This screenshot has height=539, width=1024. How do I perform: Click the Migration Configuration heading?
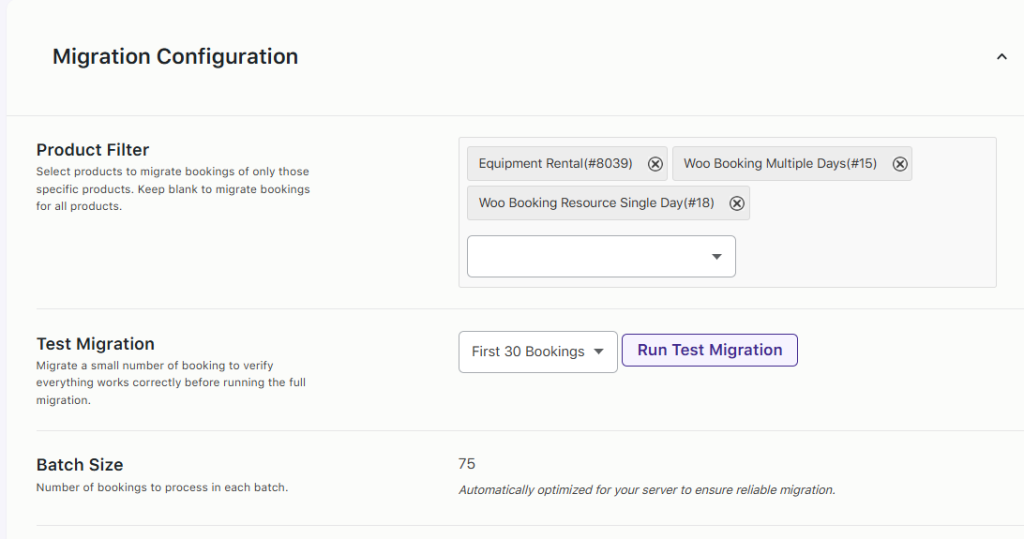tap(175, 57)
